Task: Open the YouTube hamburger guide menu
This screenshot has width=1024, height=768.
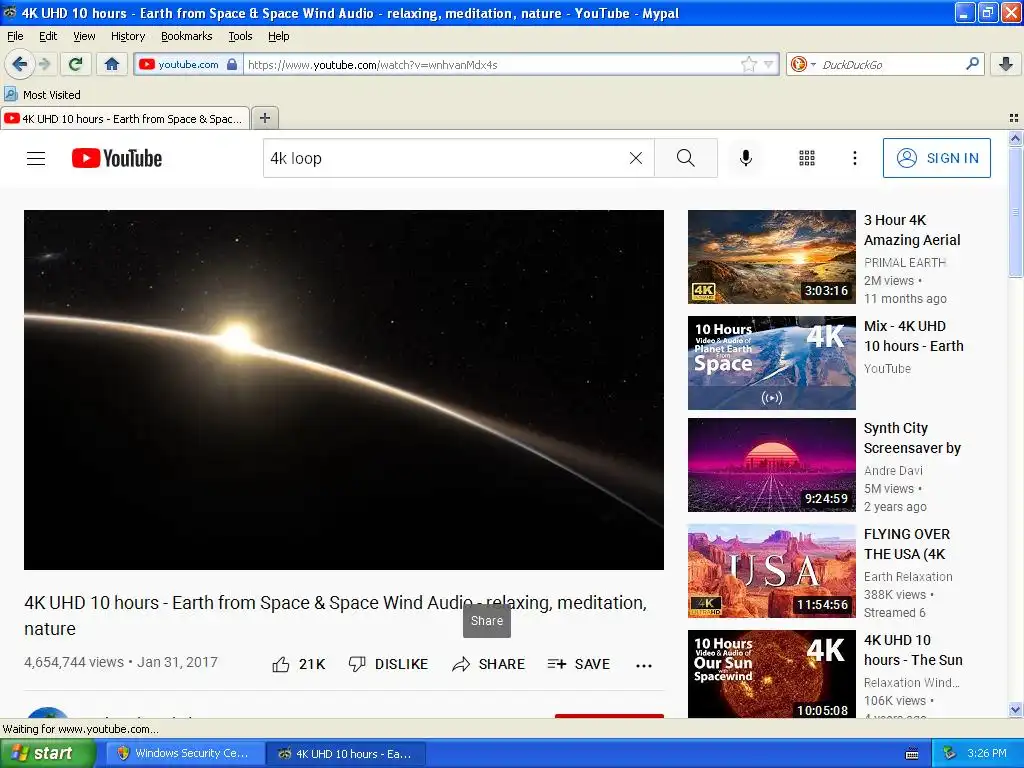Action: click(36, 158)
